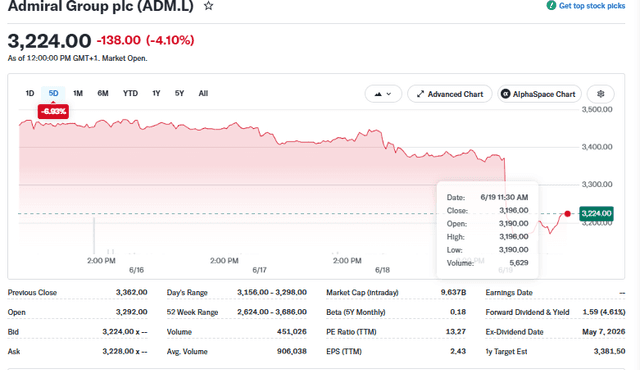Add ADM.L to watchlist with star icon

[x=209, y=6]
